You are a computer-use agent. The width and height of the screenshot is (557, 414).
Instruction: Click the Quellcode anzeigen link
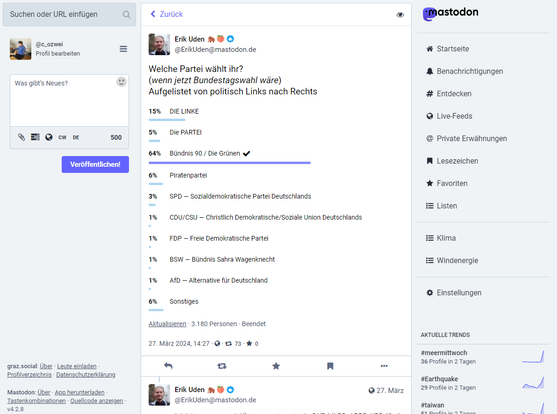(97, 401)
